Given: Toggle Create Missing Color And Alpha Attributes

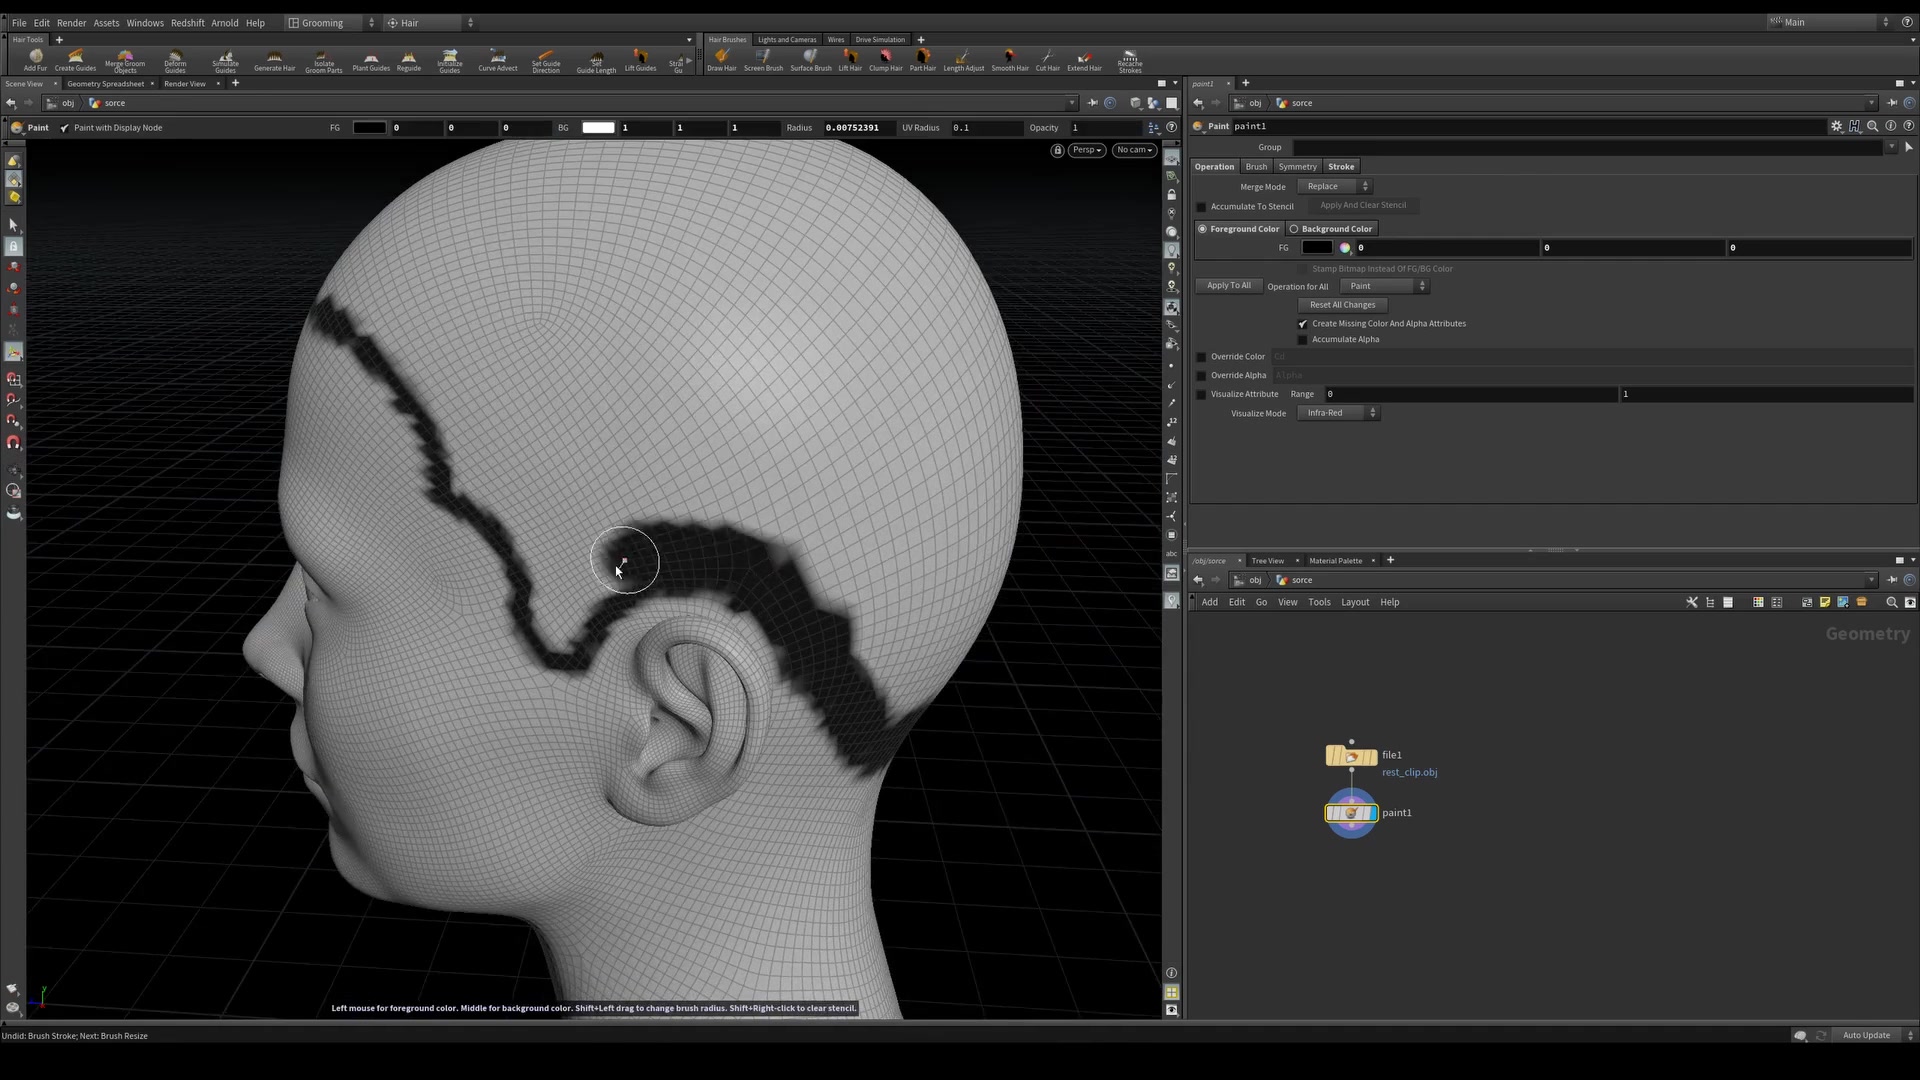Looking at the screenshot, I should click(1303, 323).
